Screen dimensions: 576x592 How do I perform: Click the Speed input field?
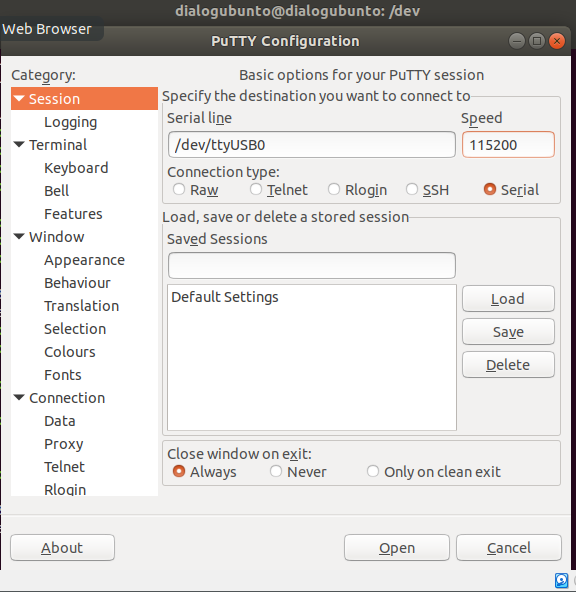[508, 145]
